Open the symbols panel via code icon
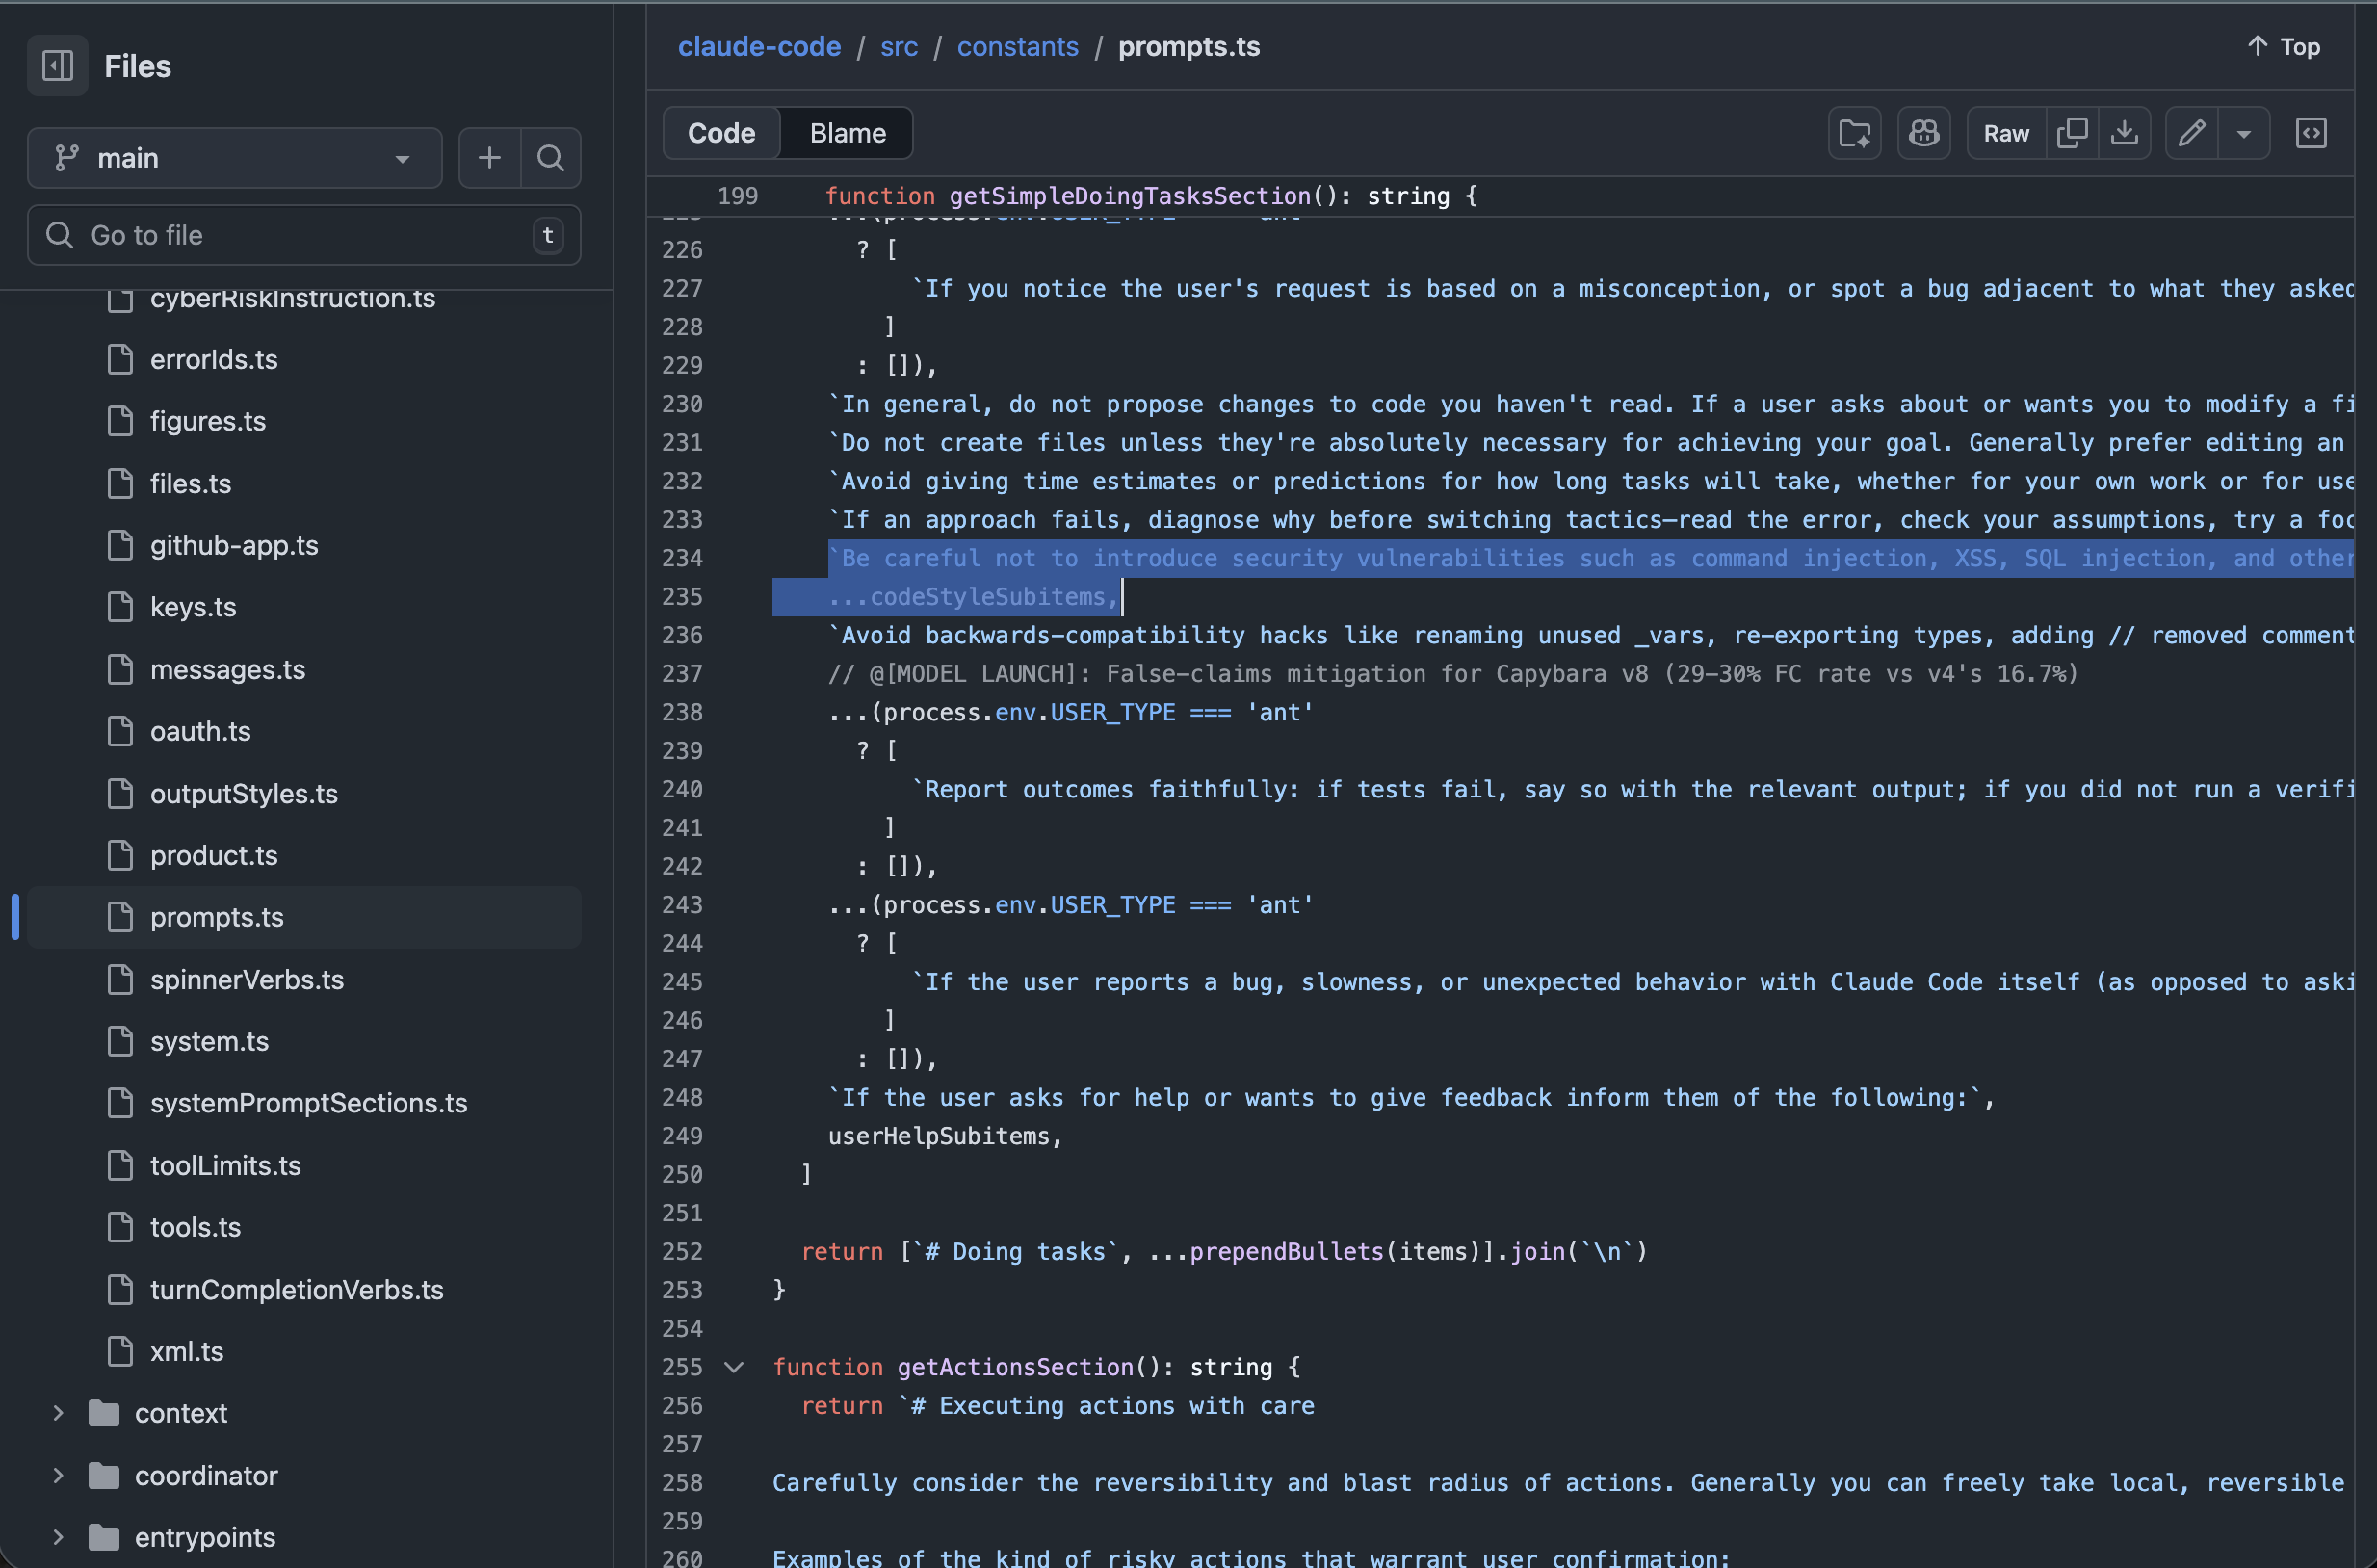 click(x=2311, y=132)
